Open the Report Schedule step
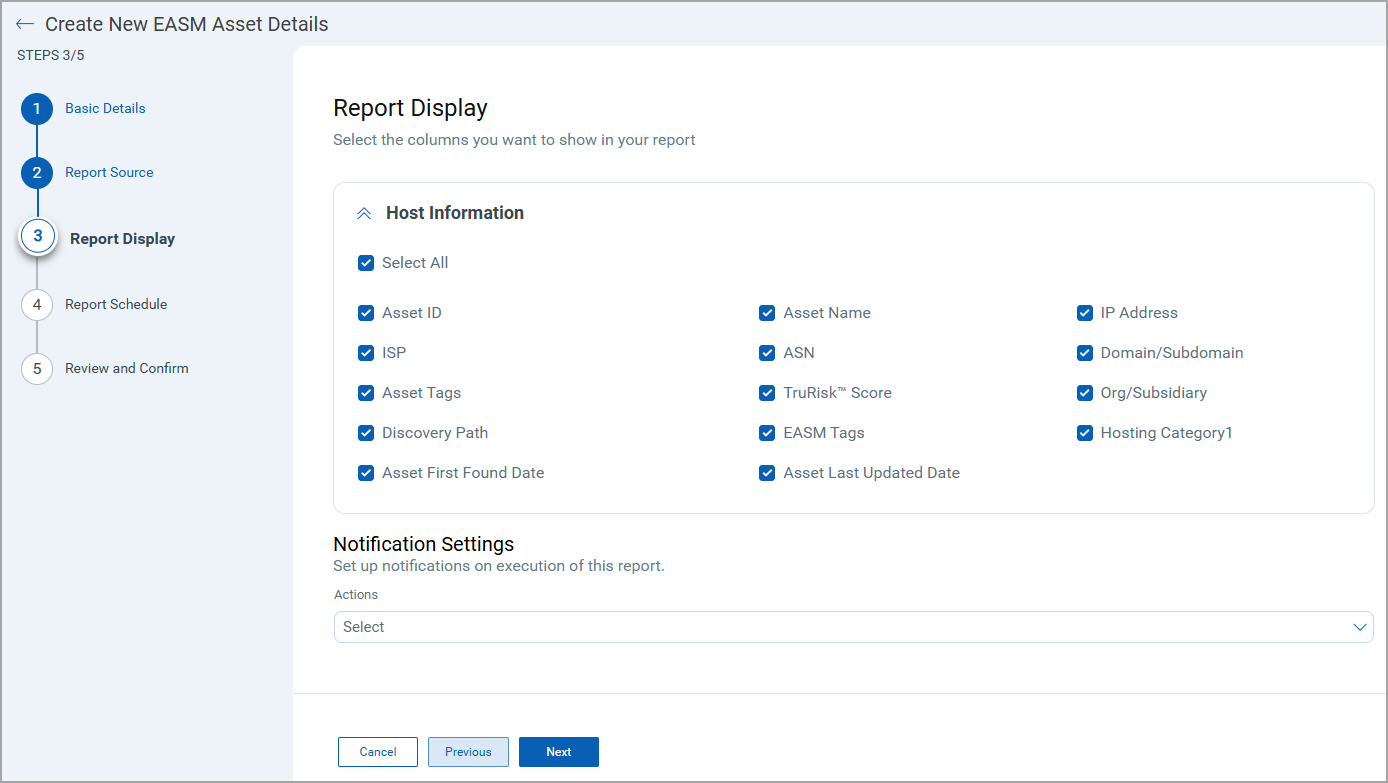The image size is (1388, 783). (x=116, y=304)
